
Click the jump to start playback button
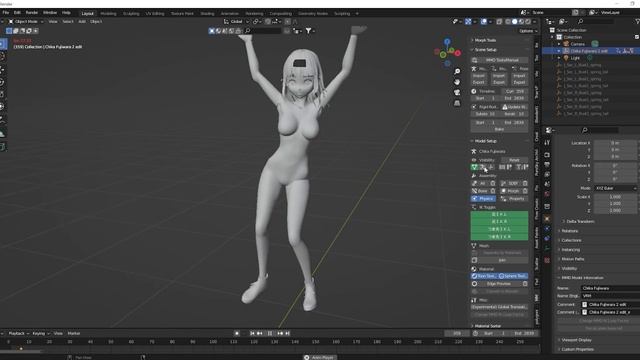(252, 333)
